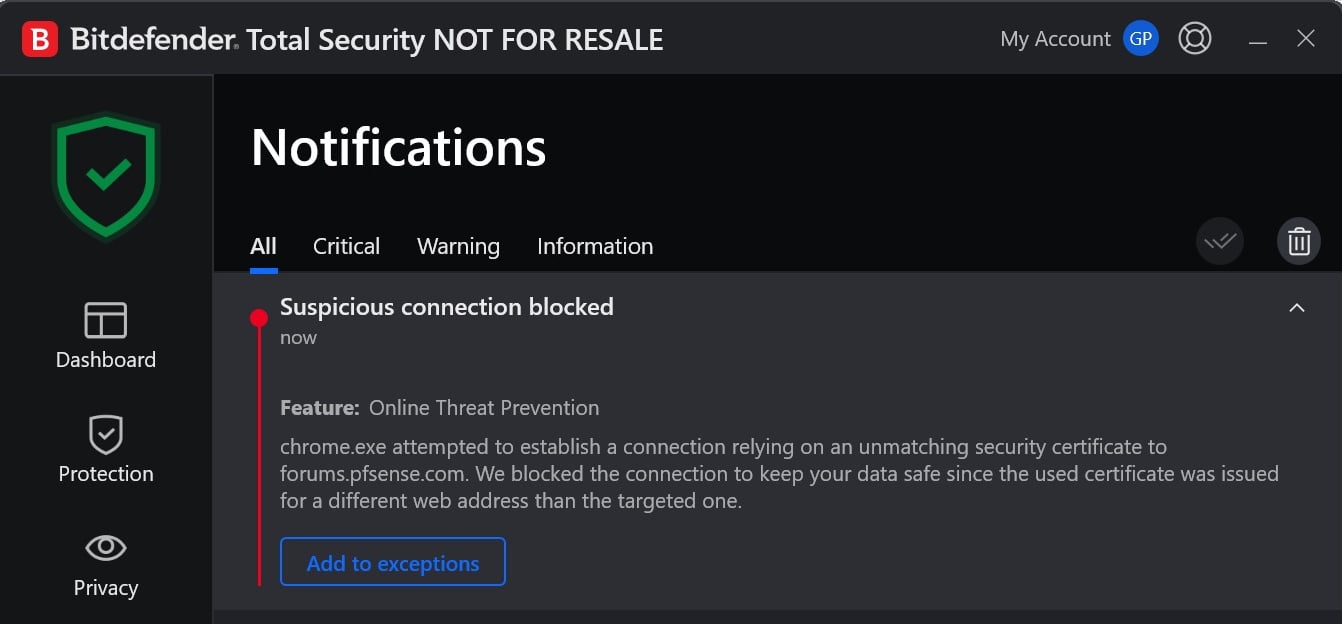Open the support lifebuoy icon
1342x624 pixels.
click(1194, 39)
